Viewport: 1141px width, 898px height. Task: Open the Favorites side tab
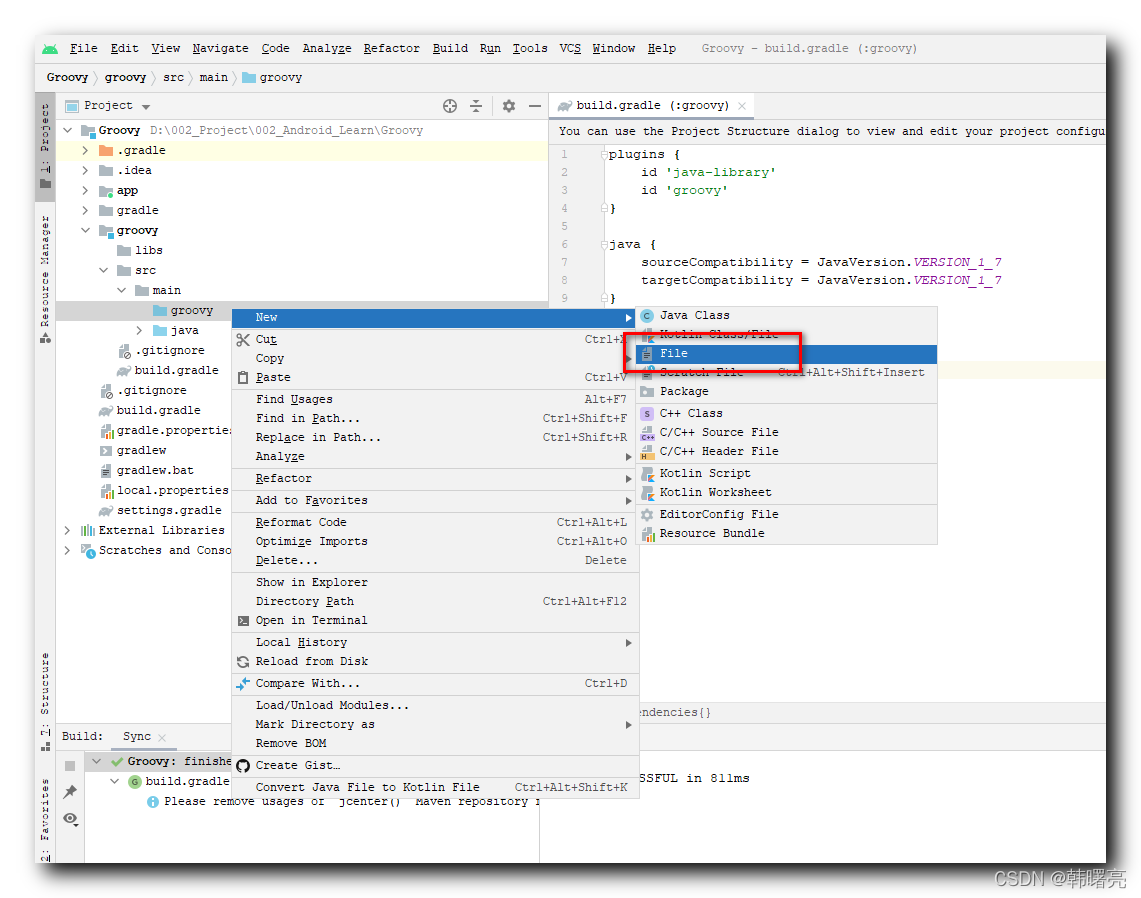45,819
